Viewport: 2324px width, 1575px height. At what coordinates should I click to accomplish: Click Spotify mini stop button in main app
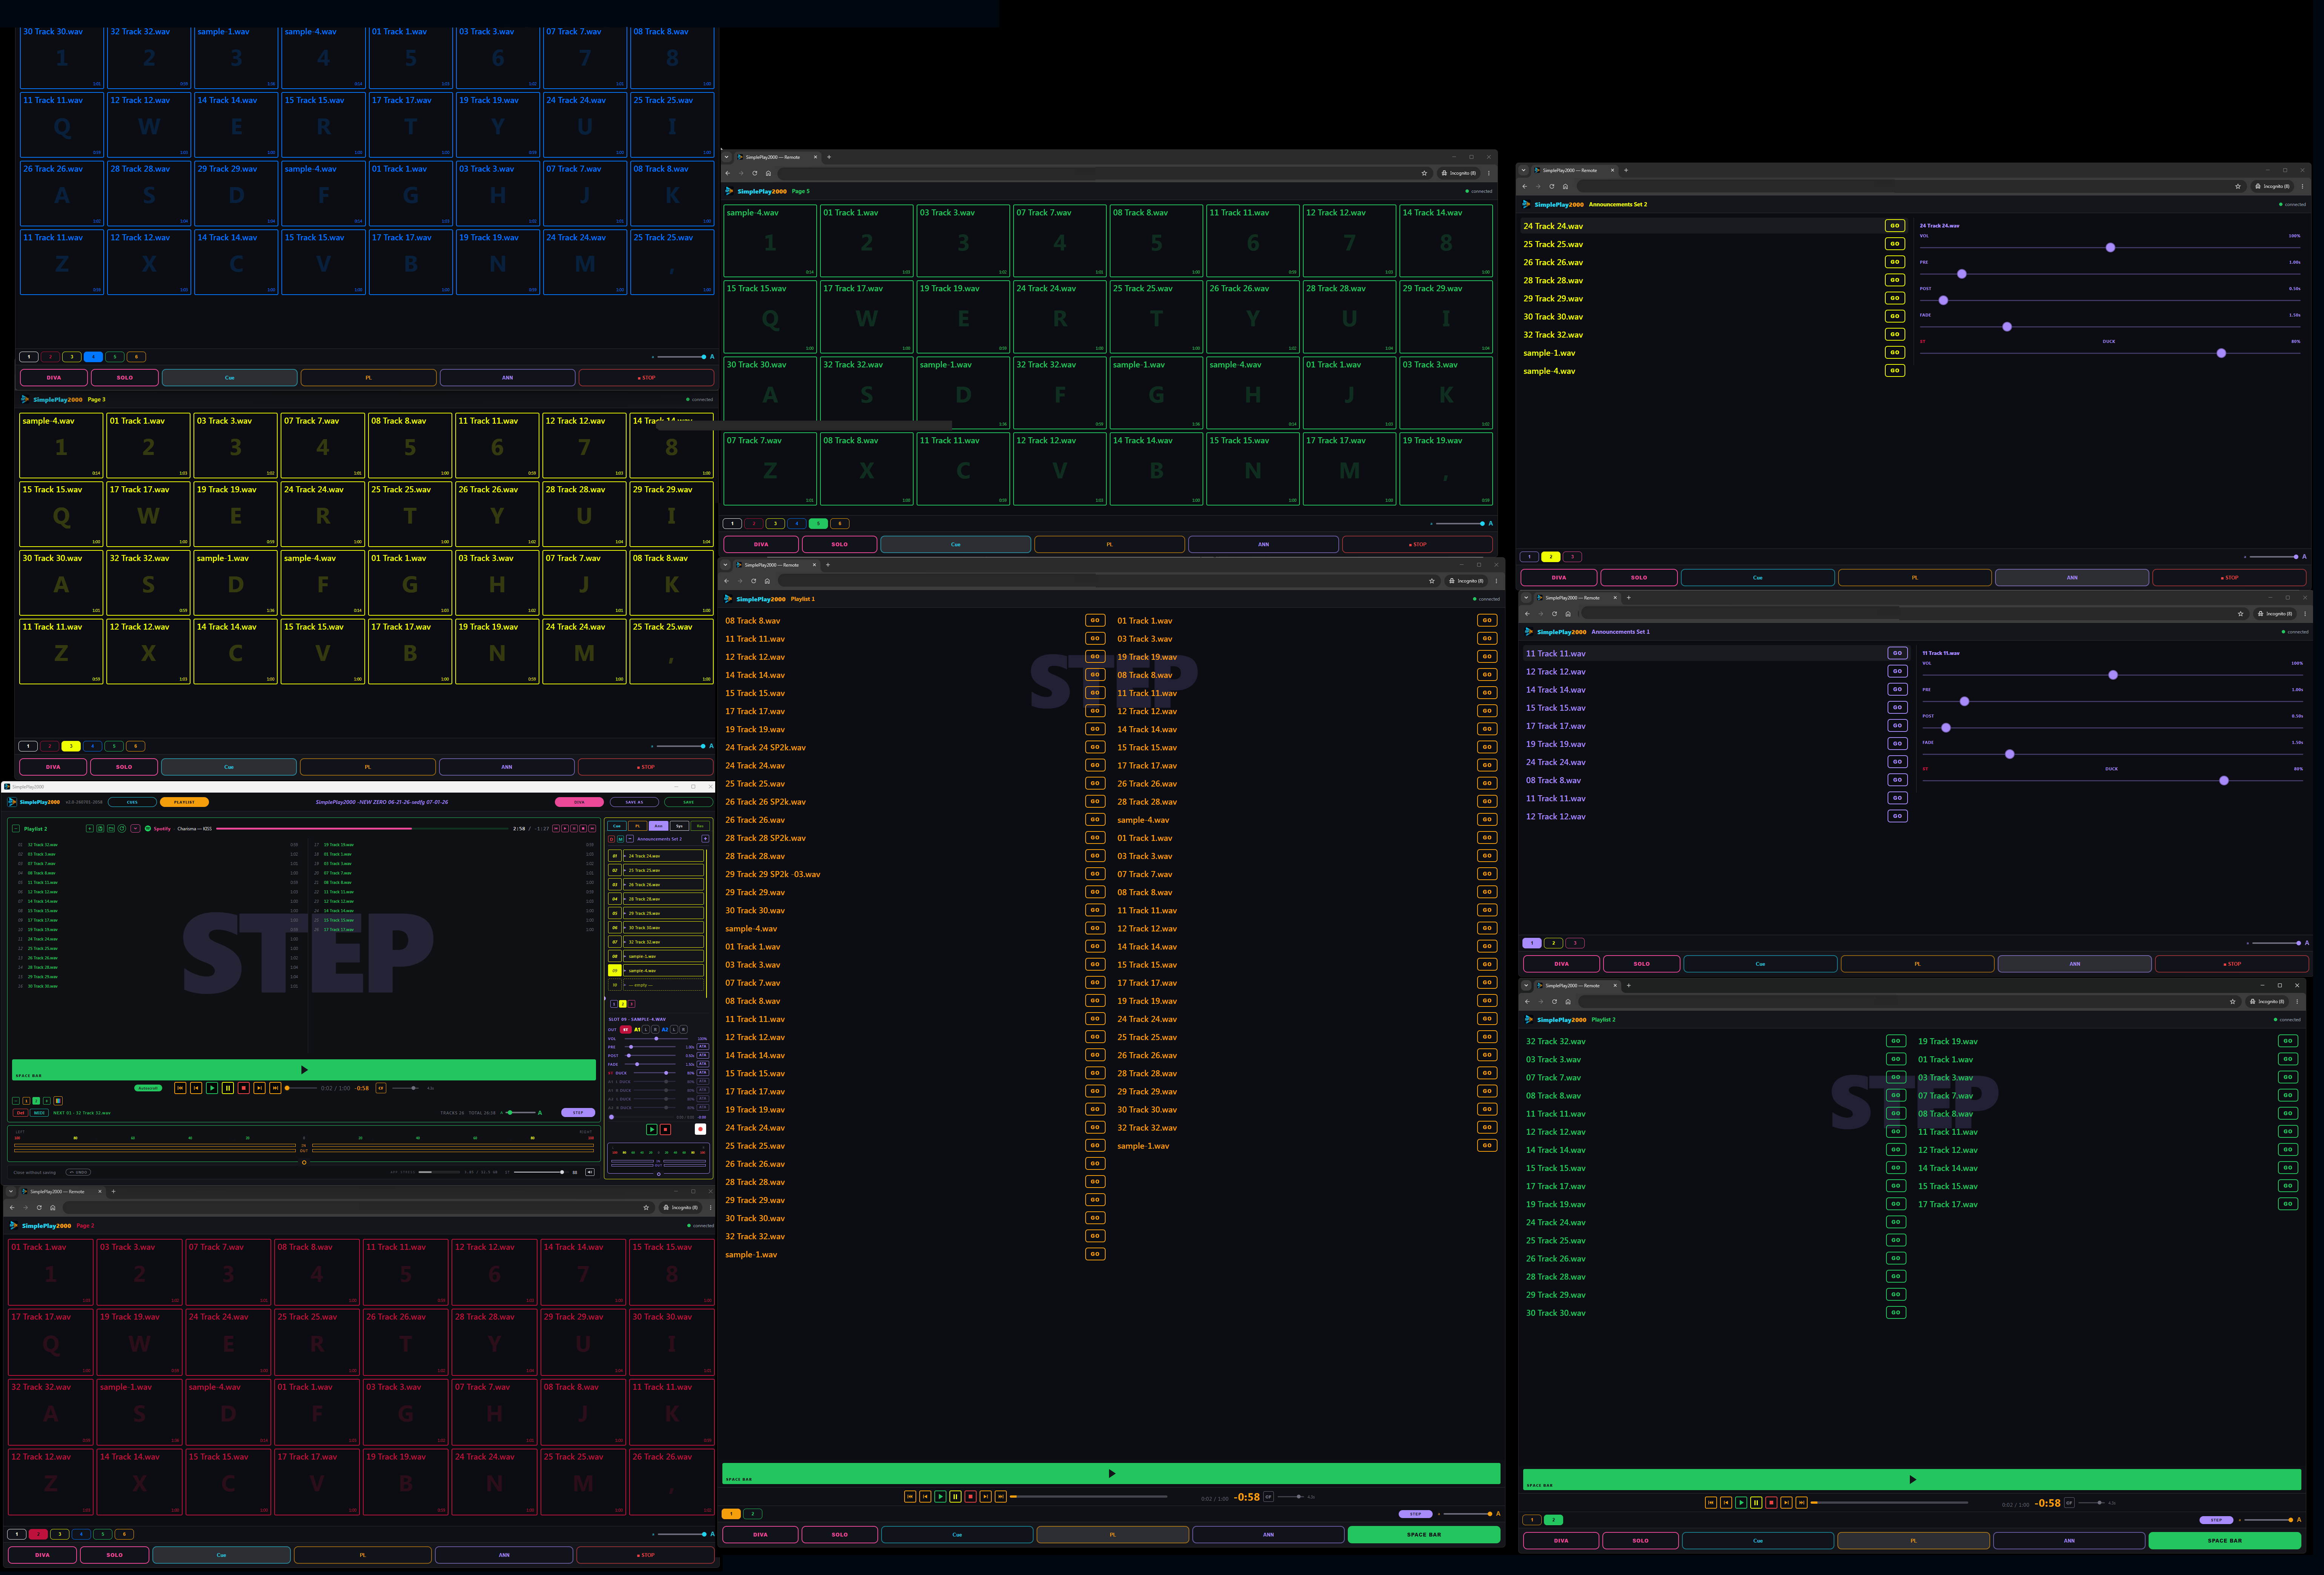tap(583, 829)
